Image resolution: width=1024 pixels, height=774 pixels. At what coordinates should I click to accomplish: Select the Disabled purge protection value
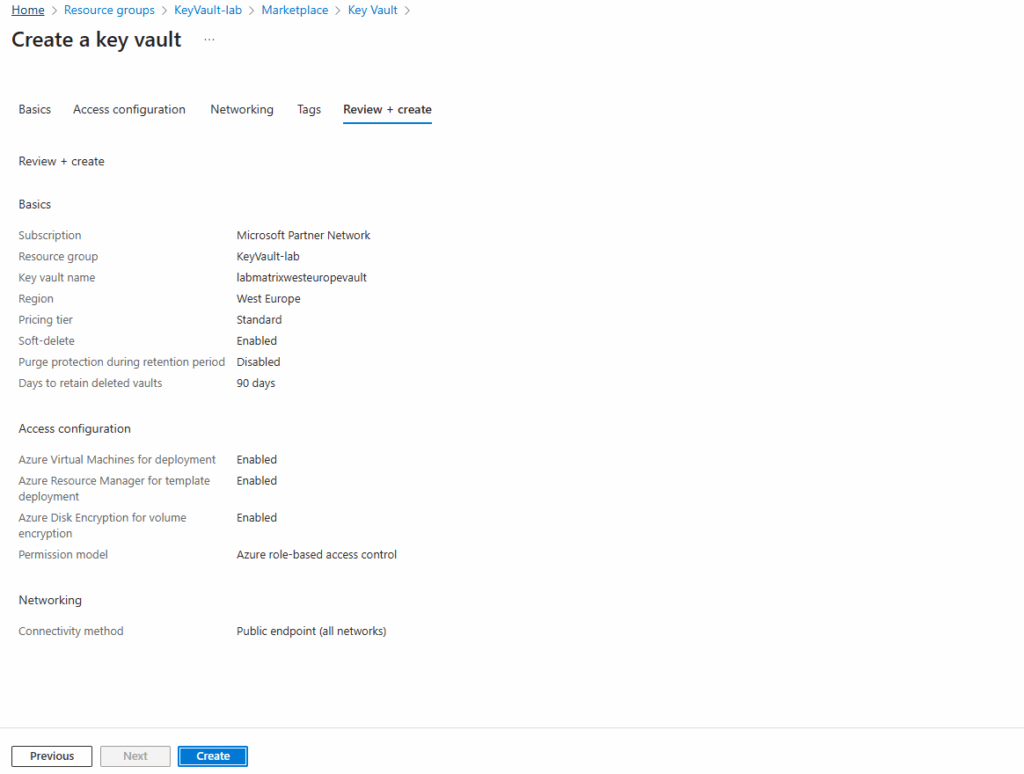[x=258, y=362]
